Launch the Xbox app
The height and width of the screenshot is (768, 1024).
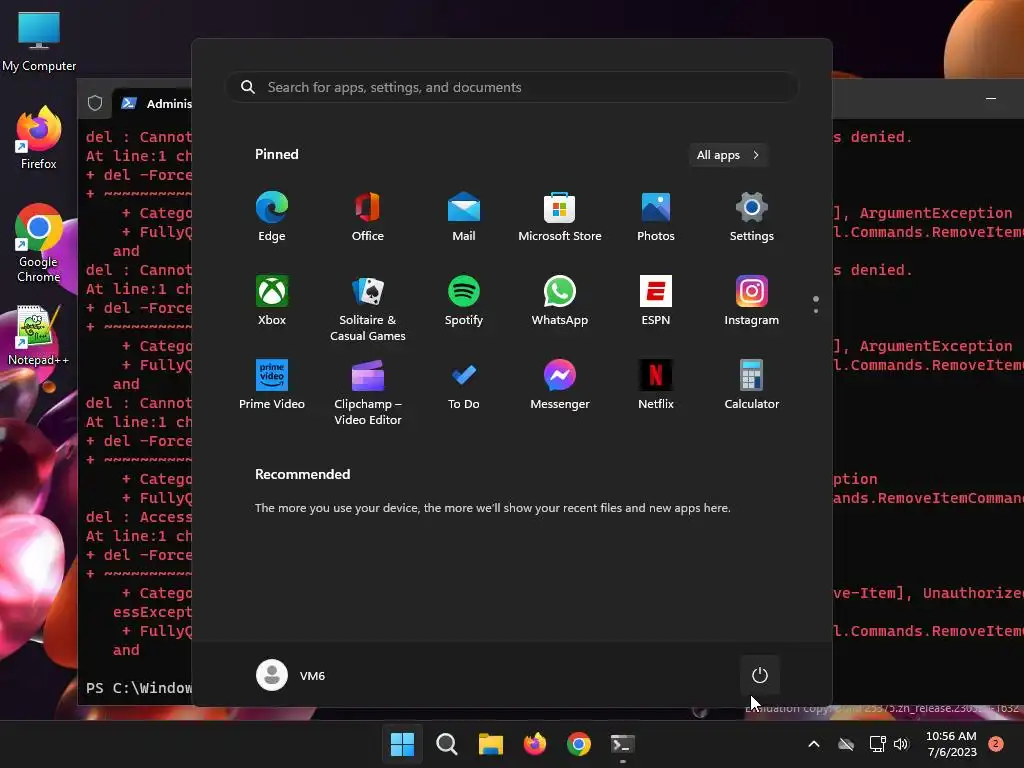click(x=272, y=301)
